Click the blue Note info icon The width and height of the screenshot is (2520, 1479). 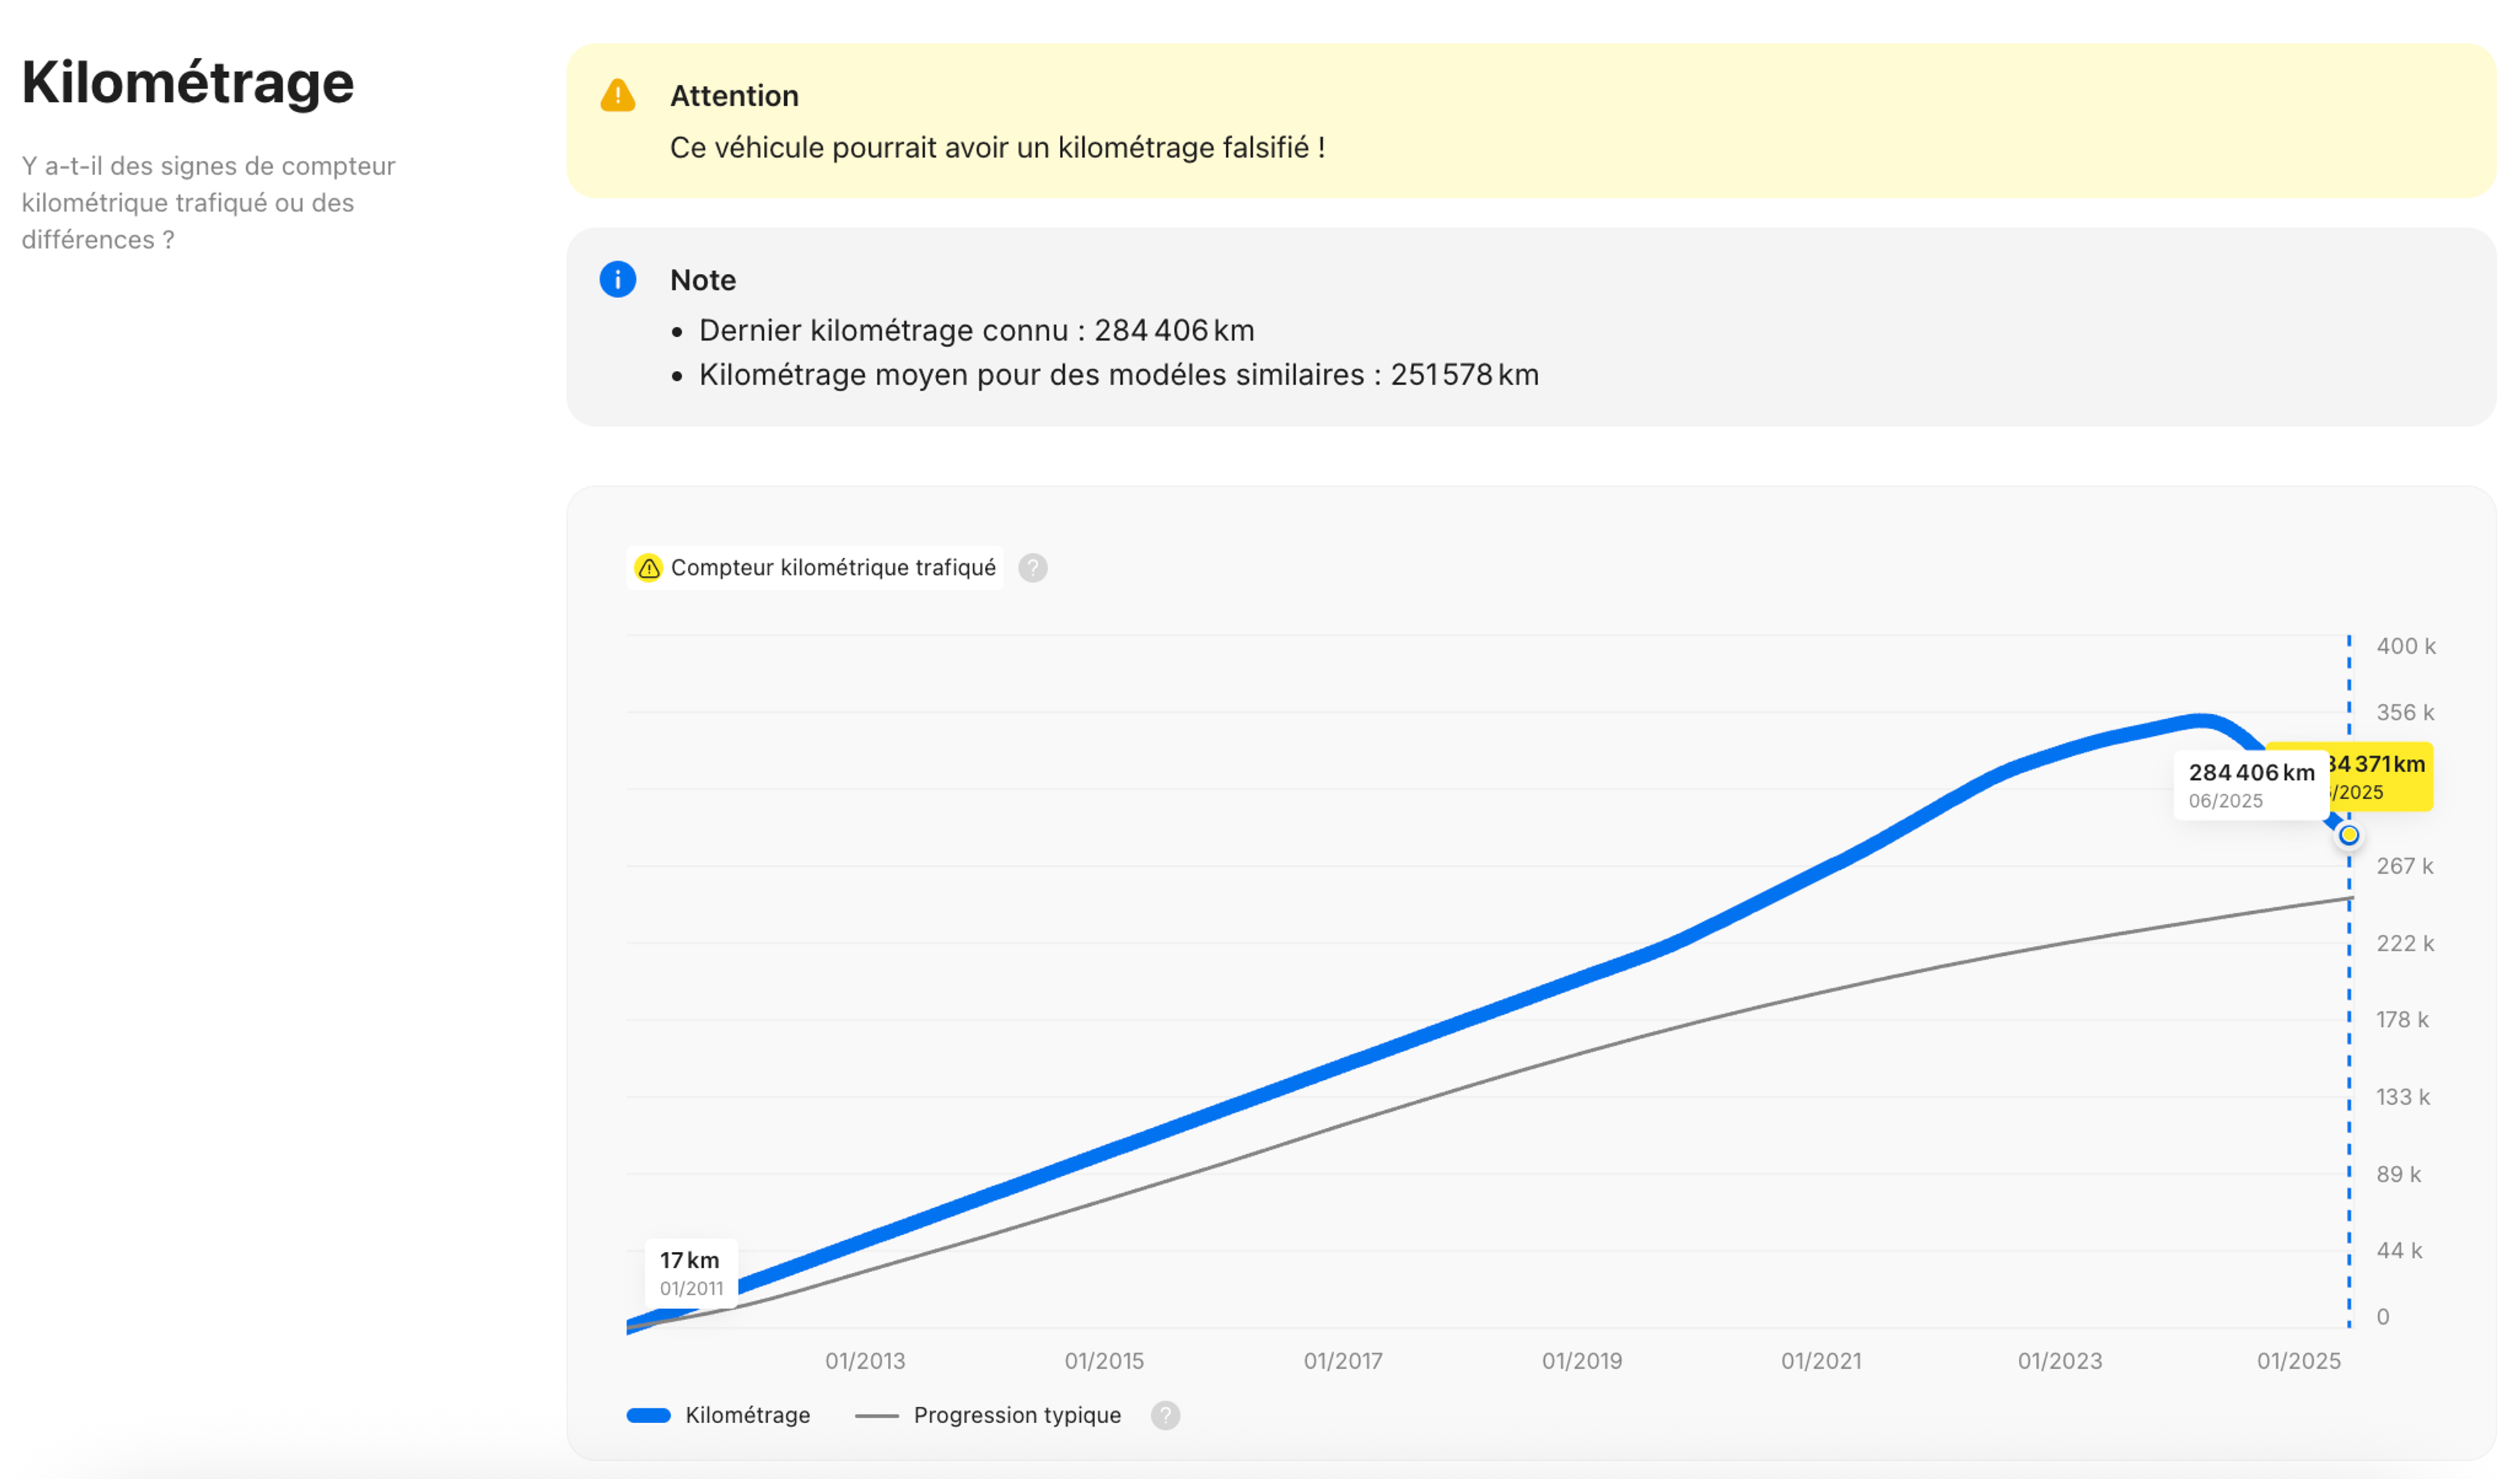pos(617,279)
